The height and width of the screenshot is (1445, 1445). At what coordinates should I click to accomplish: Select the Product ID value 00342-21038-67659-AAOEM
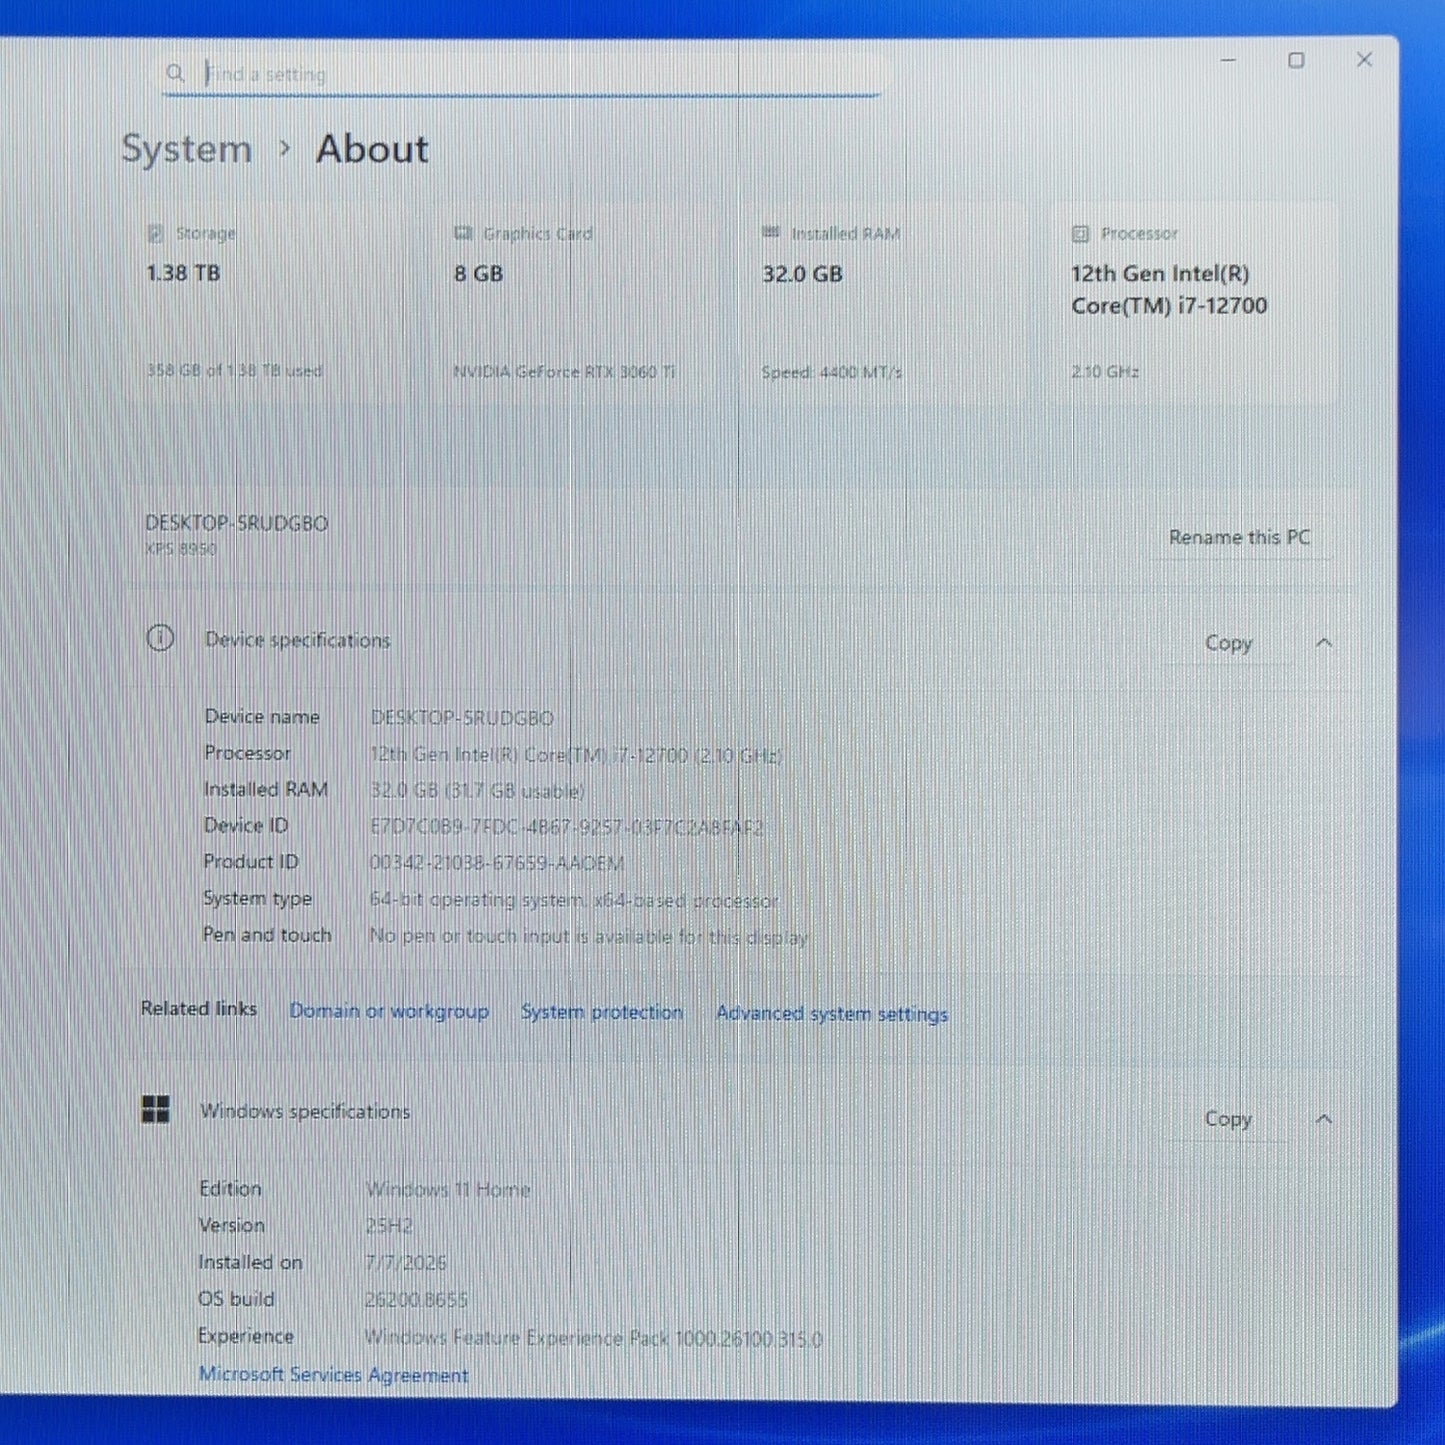497,863
